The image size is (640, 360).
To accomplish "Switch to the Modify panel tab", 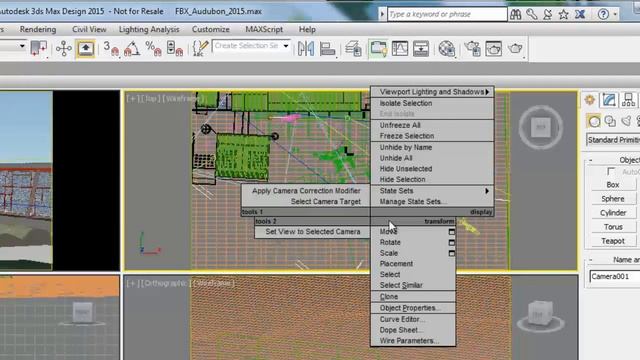I will point(609,100).
